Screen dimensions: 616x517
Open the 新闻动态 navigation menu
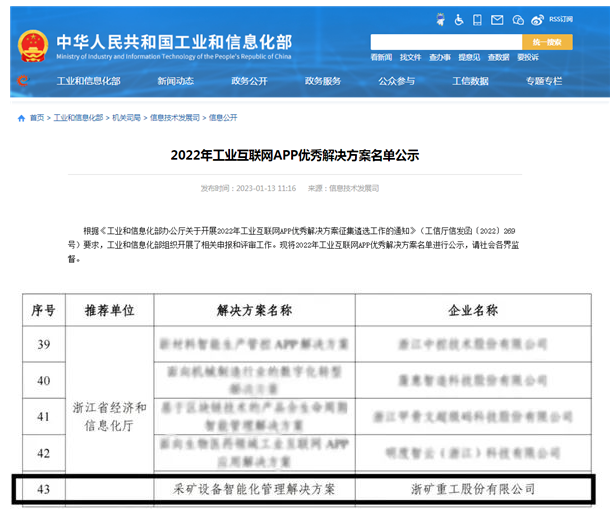click(x=175, y=81)
